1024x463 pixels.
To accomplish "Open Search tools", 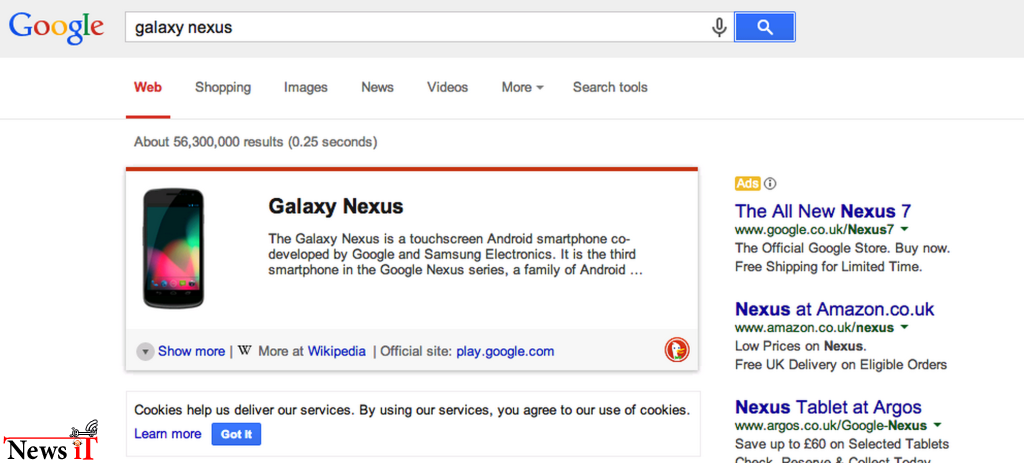I will coord(610,87).
